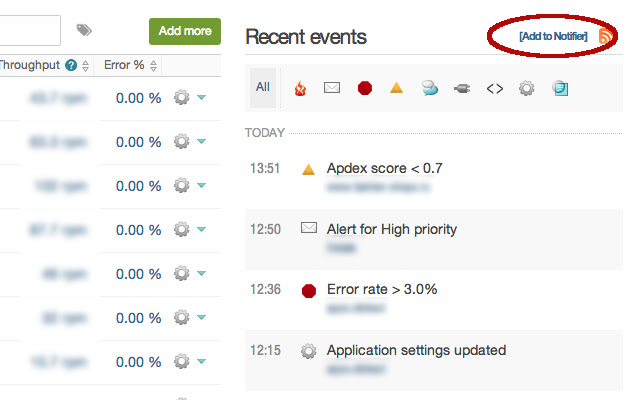Filter events by the angle-brackets deployment icon
Image resolution: width=640 pixels, height=400 pixels.
pos(495,88)
